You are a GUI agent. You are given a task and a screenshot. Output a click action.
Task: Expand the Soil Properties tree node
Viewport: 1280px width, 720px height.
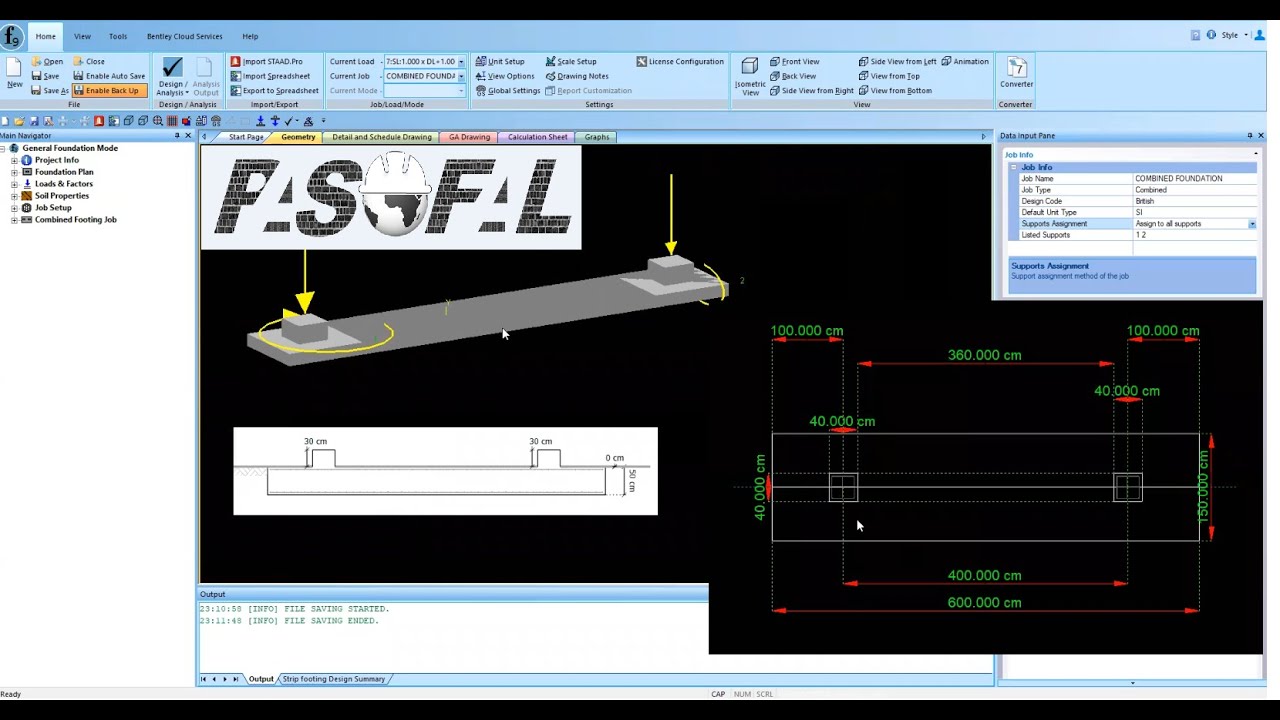(15, 196)
